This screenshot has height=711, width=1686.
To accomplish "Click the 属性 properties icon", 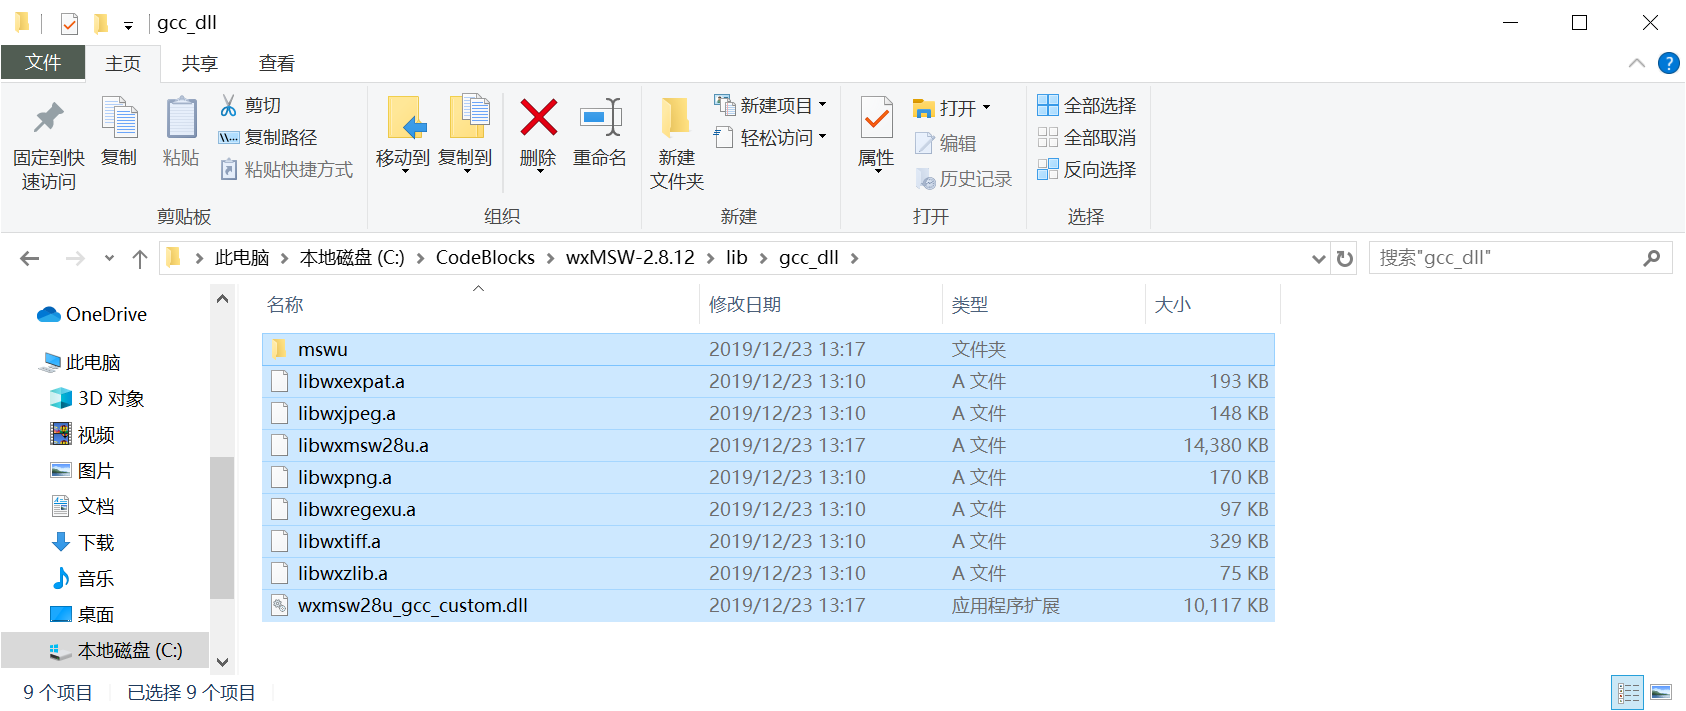I will [x=877, y=118].
